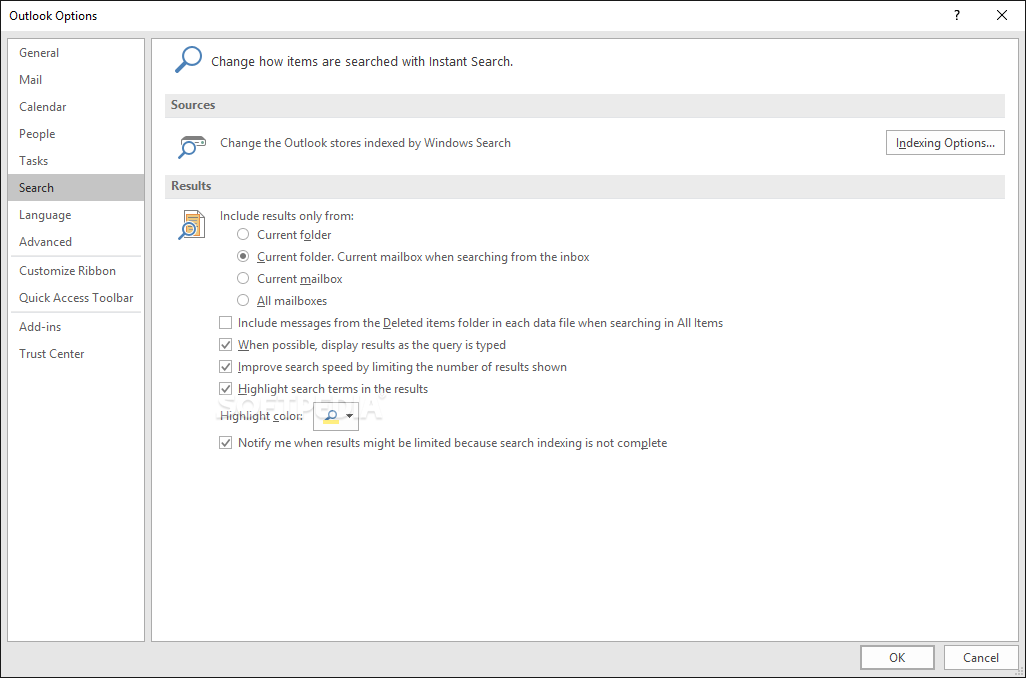Open Quick Access Toolbar settings
The height and width of the screenshot is (678, 1026).
76,298
